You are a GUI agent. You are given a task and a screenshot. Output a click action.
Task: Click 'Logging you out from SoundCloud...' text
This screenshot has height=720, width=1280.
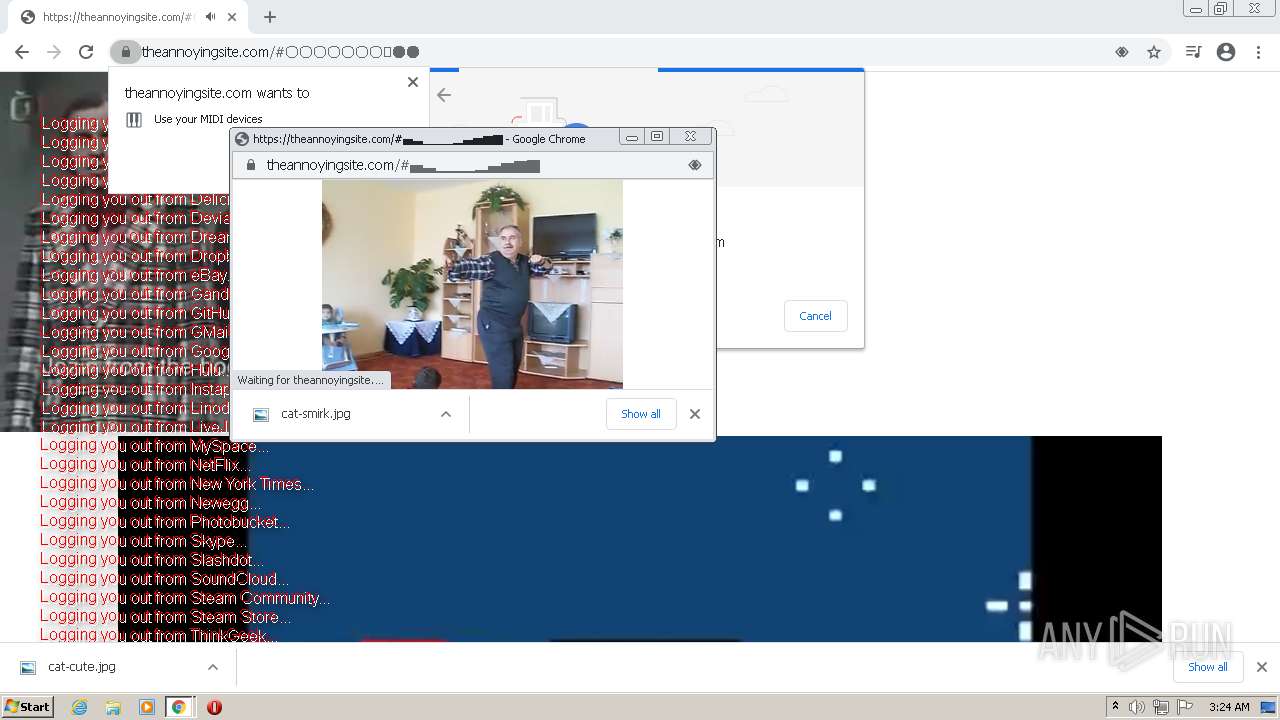point(165,579)
